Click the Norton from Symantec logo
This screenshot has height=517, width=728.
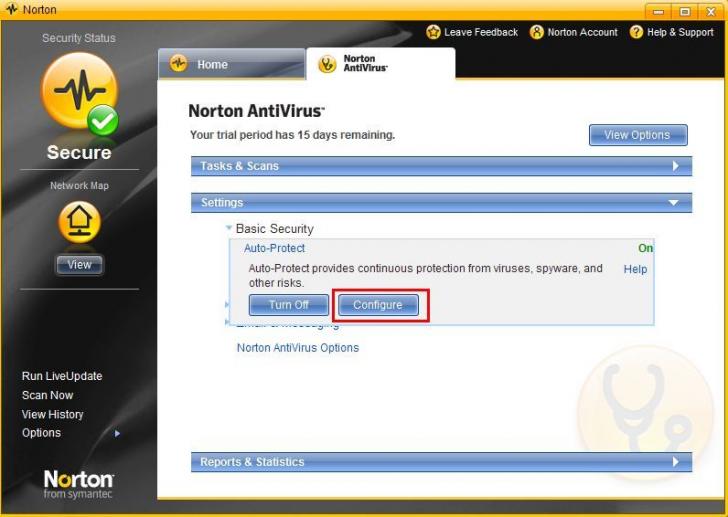(78, 484)
